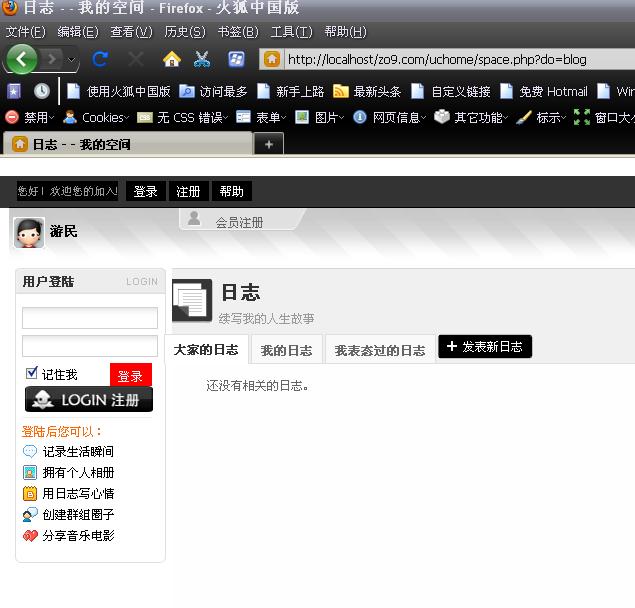Image resolution: width=635 pixels, height=608 pixels.
Task: Open the 书签 menu
Action: tap(238, 32)
